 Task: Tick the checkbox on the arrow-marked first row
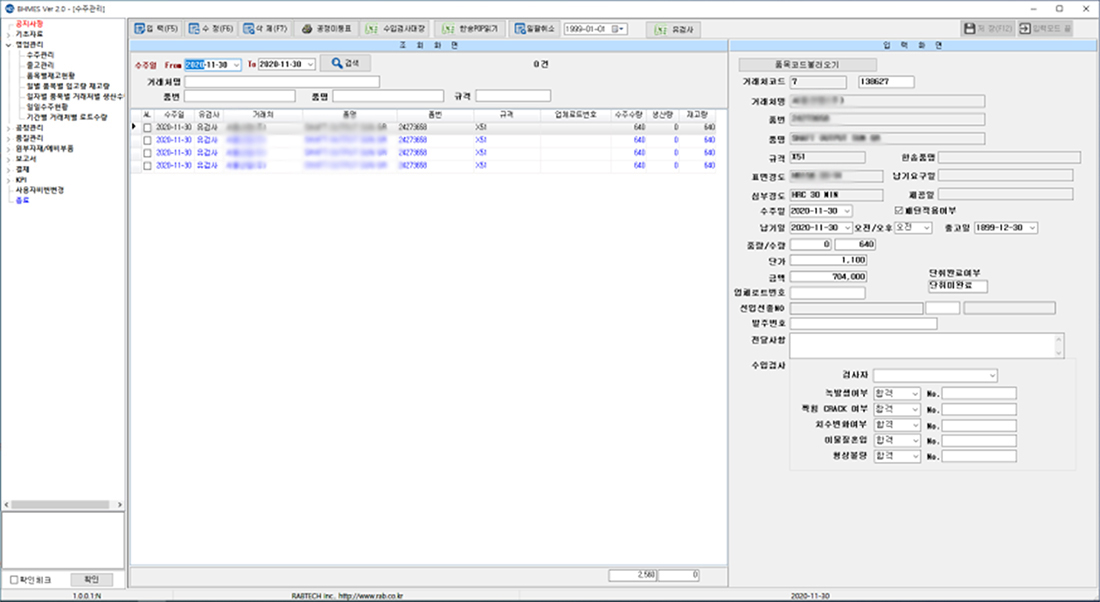click(x=147, y=128)
